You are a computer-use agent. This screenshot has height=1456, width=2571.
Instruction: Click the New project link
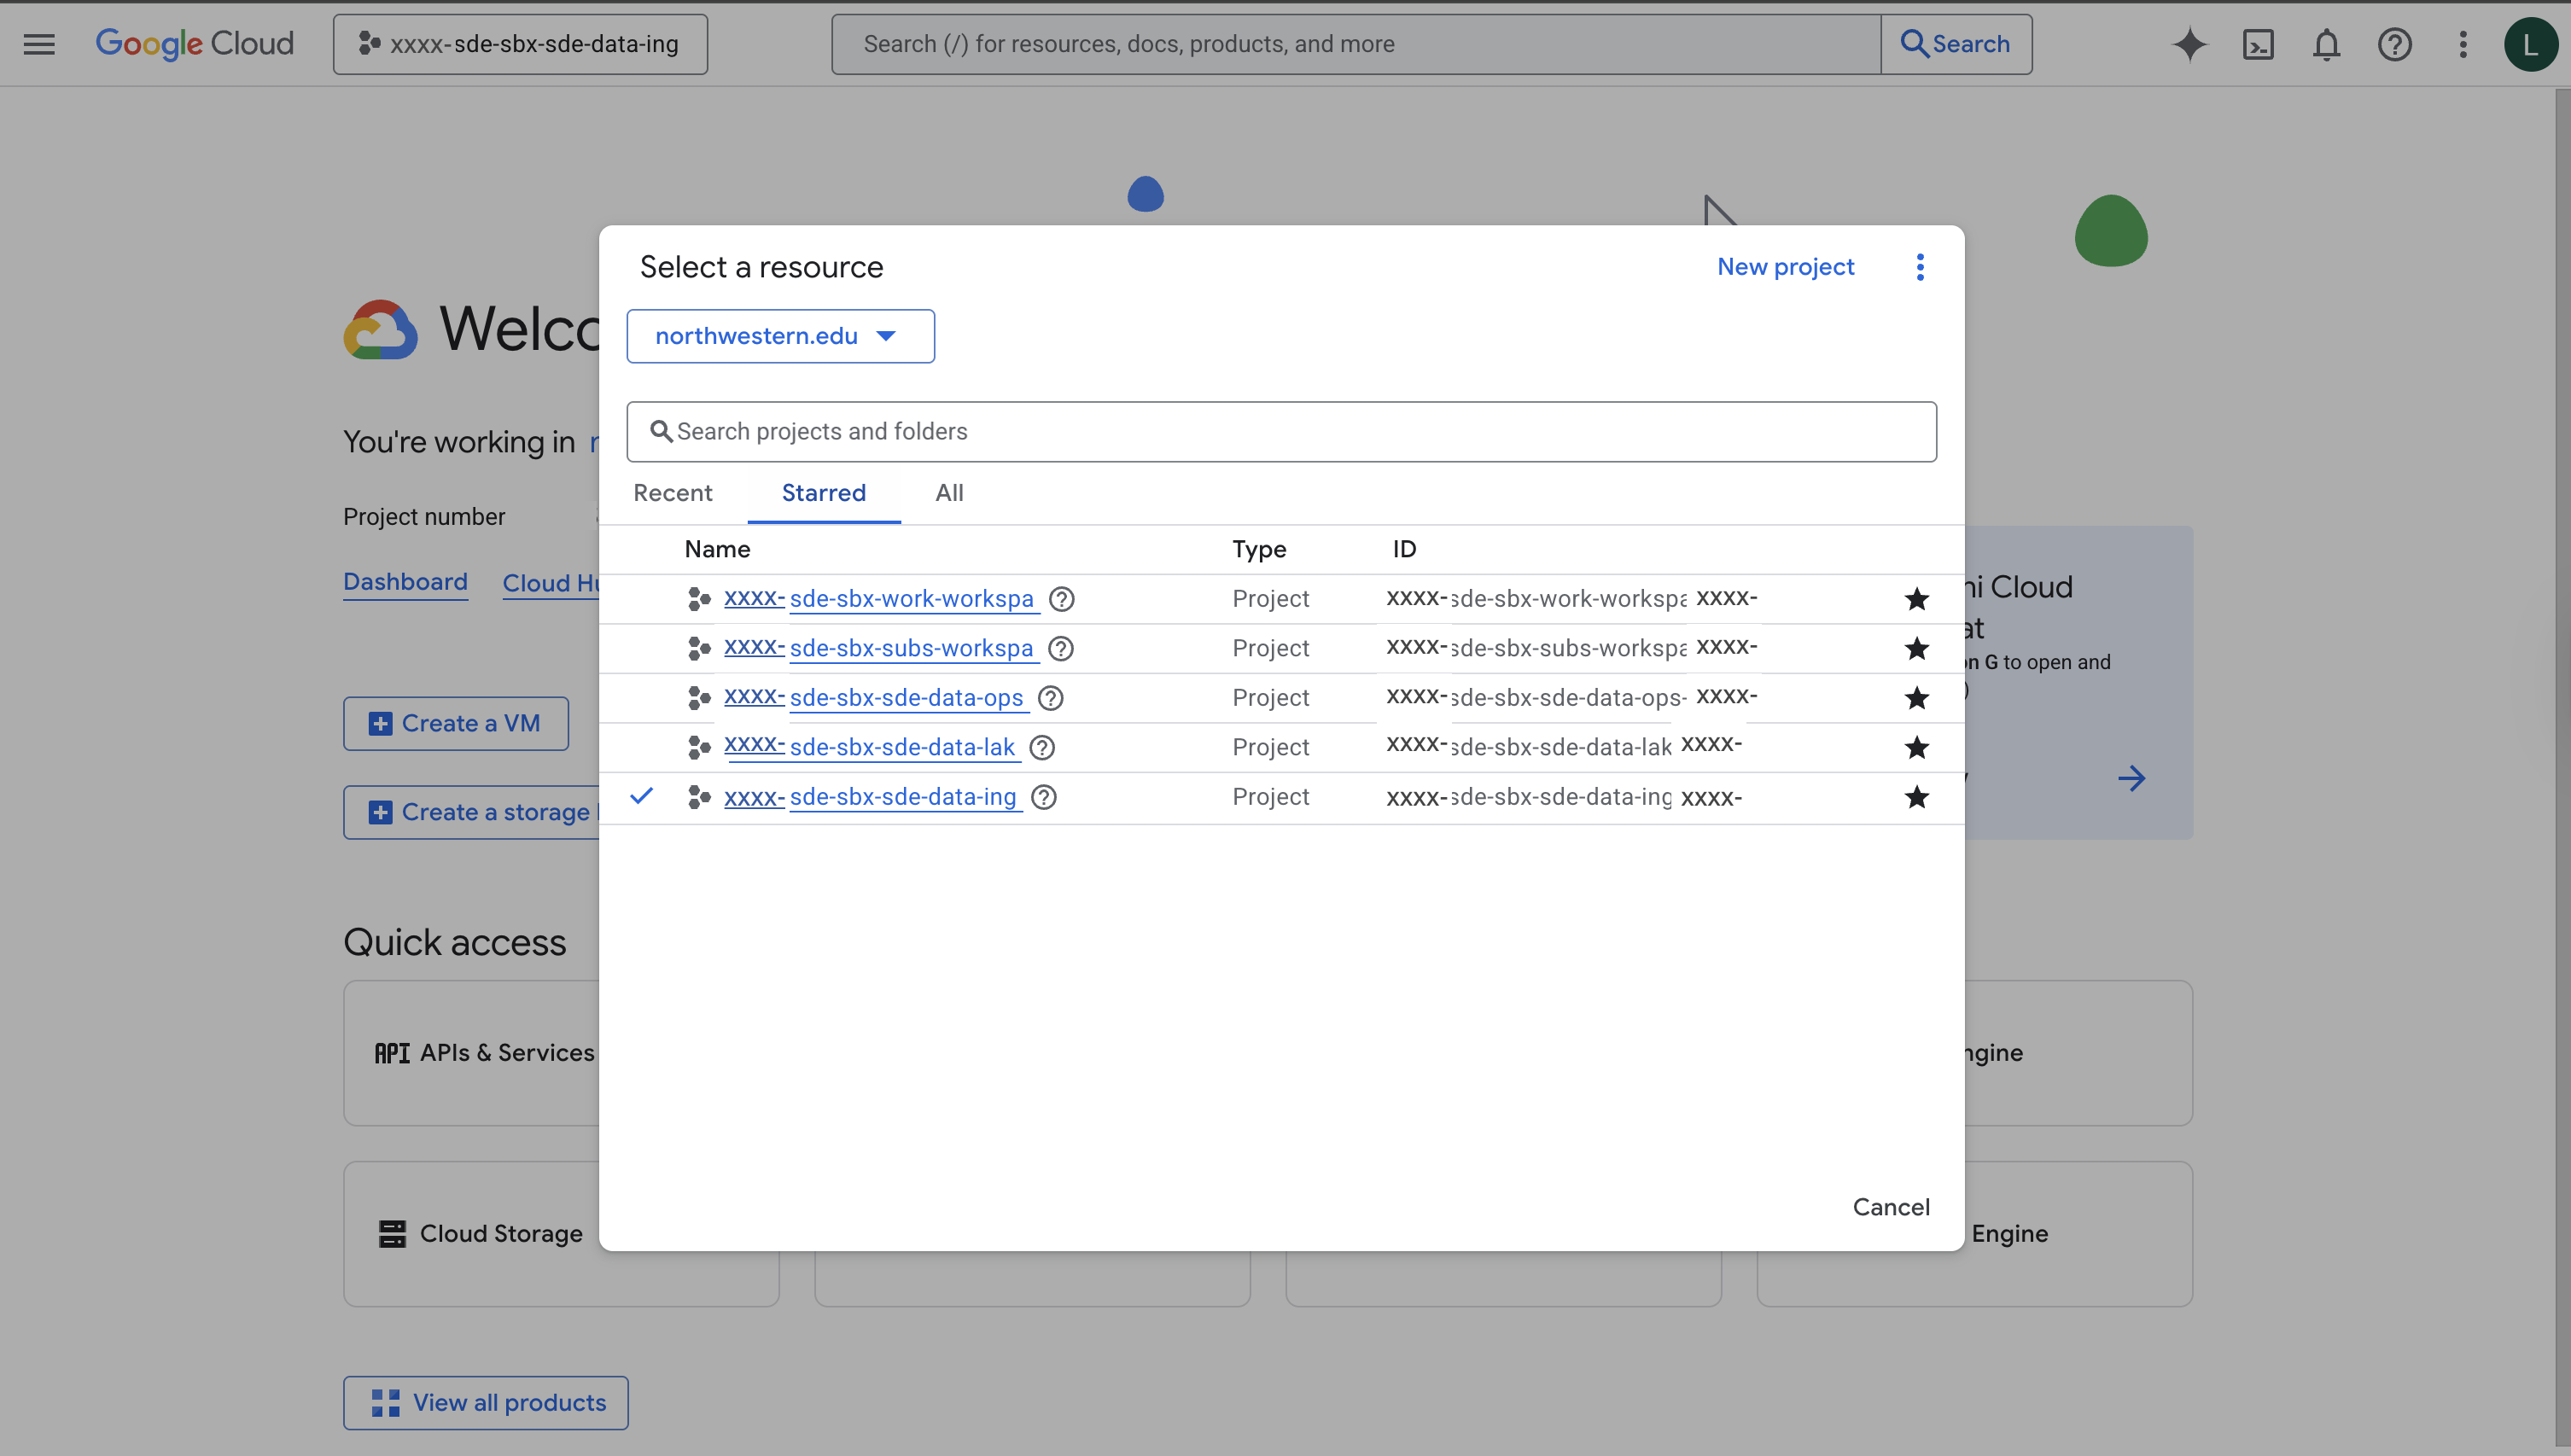[x=1785, y=267]
